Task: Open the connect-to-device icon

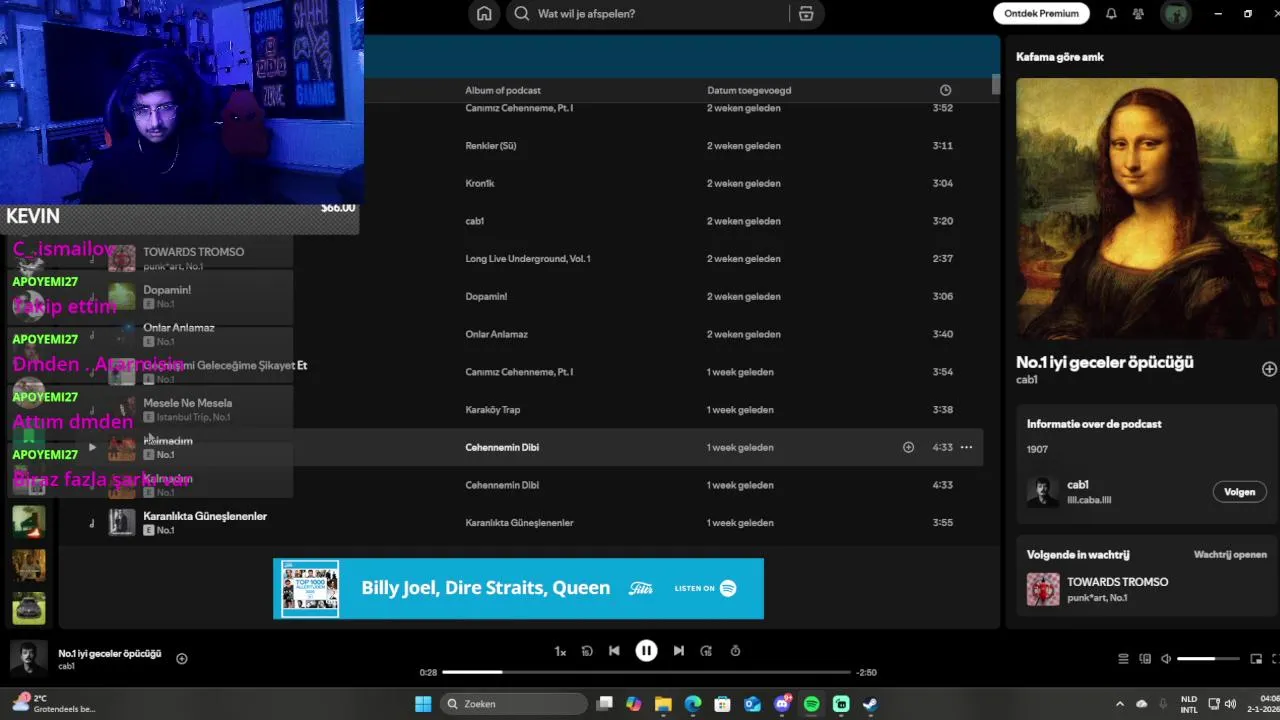Action: tap(1144, 659)
